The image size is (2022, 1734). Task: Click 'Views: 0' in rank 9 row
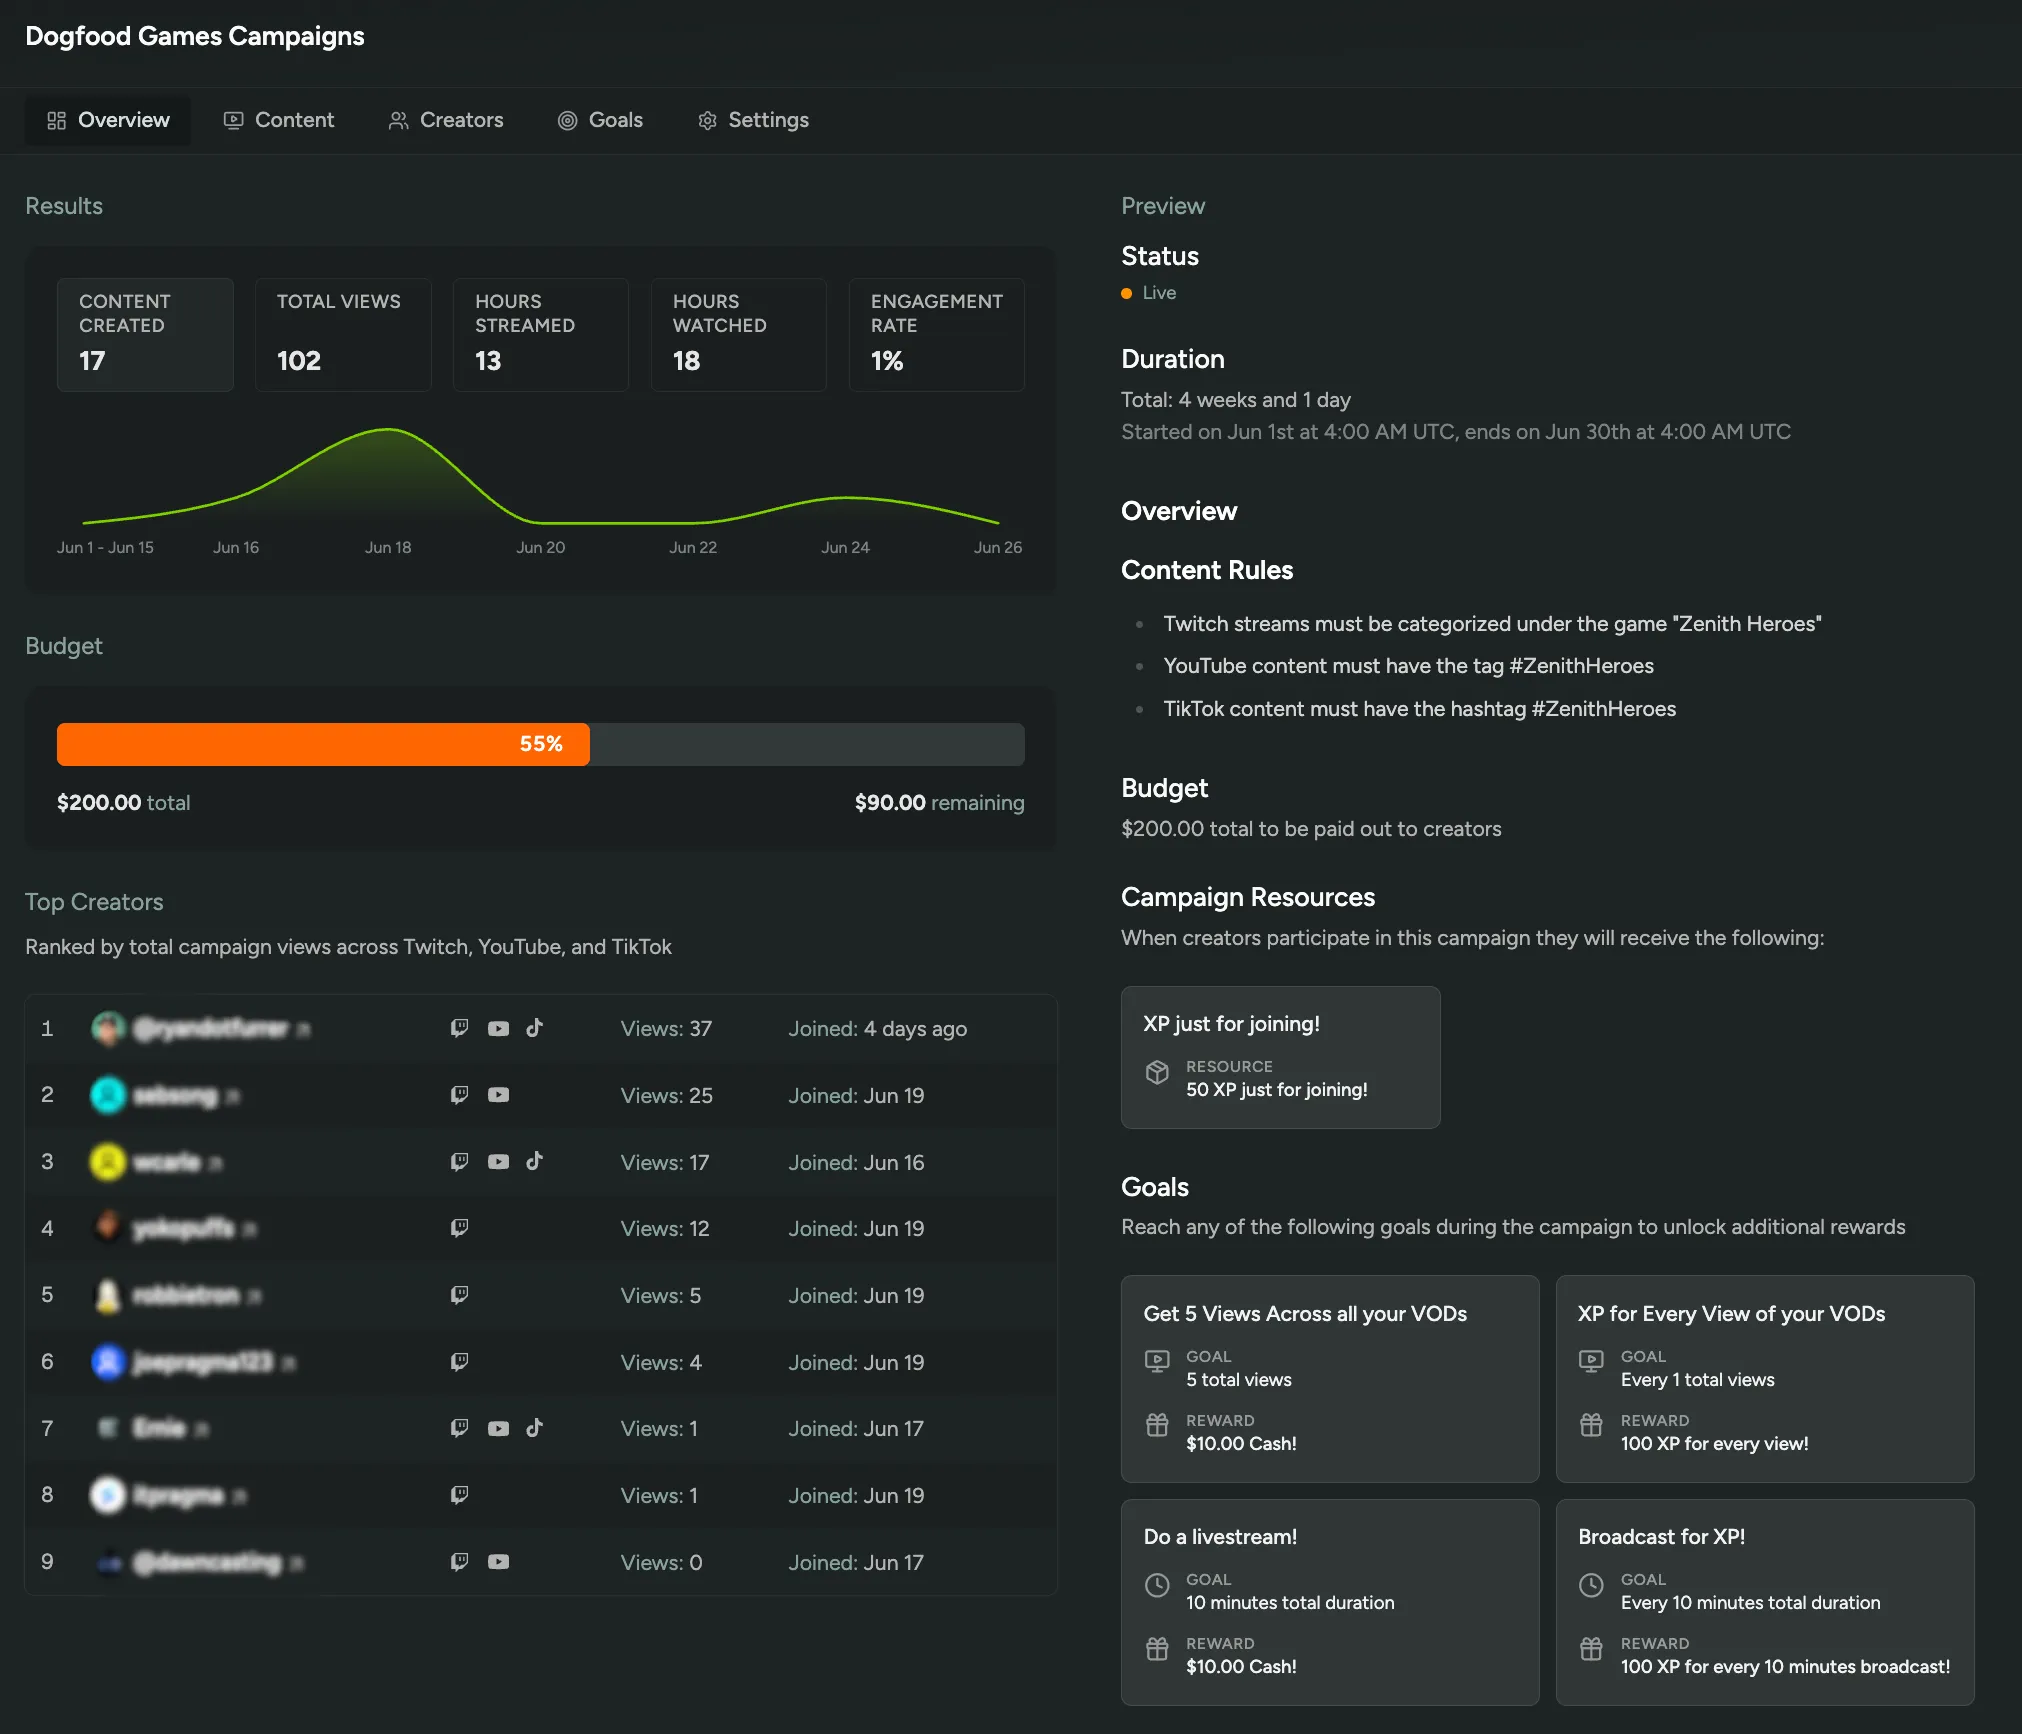click(x=661, y=1562)
